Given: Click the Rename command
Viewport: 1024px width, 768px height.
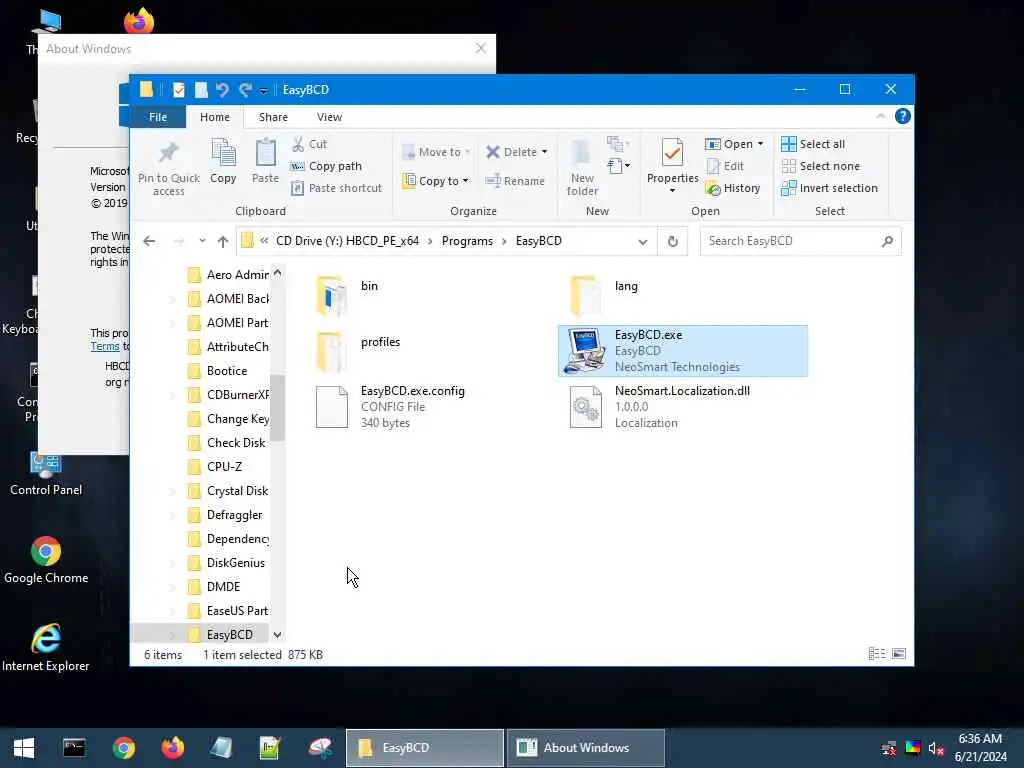Looking at the screenshot, I should pos(515,181).
